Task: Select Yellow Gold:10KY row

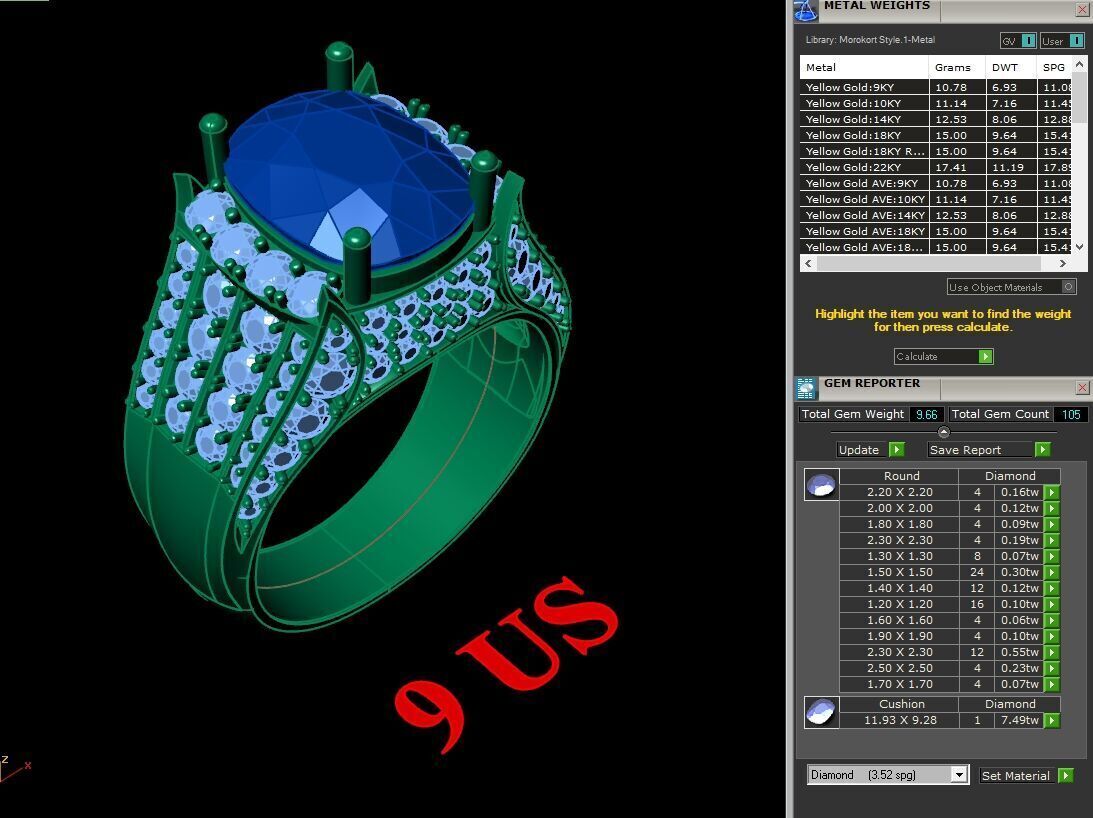Action: 935,103
